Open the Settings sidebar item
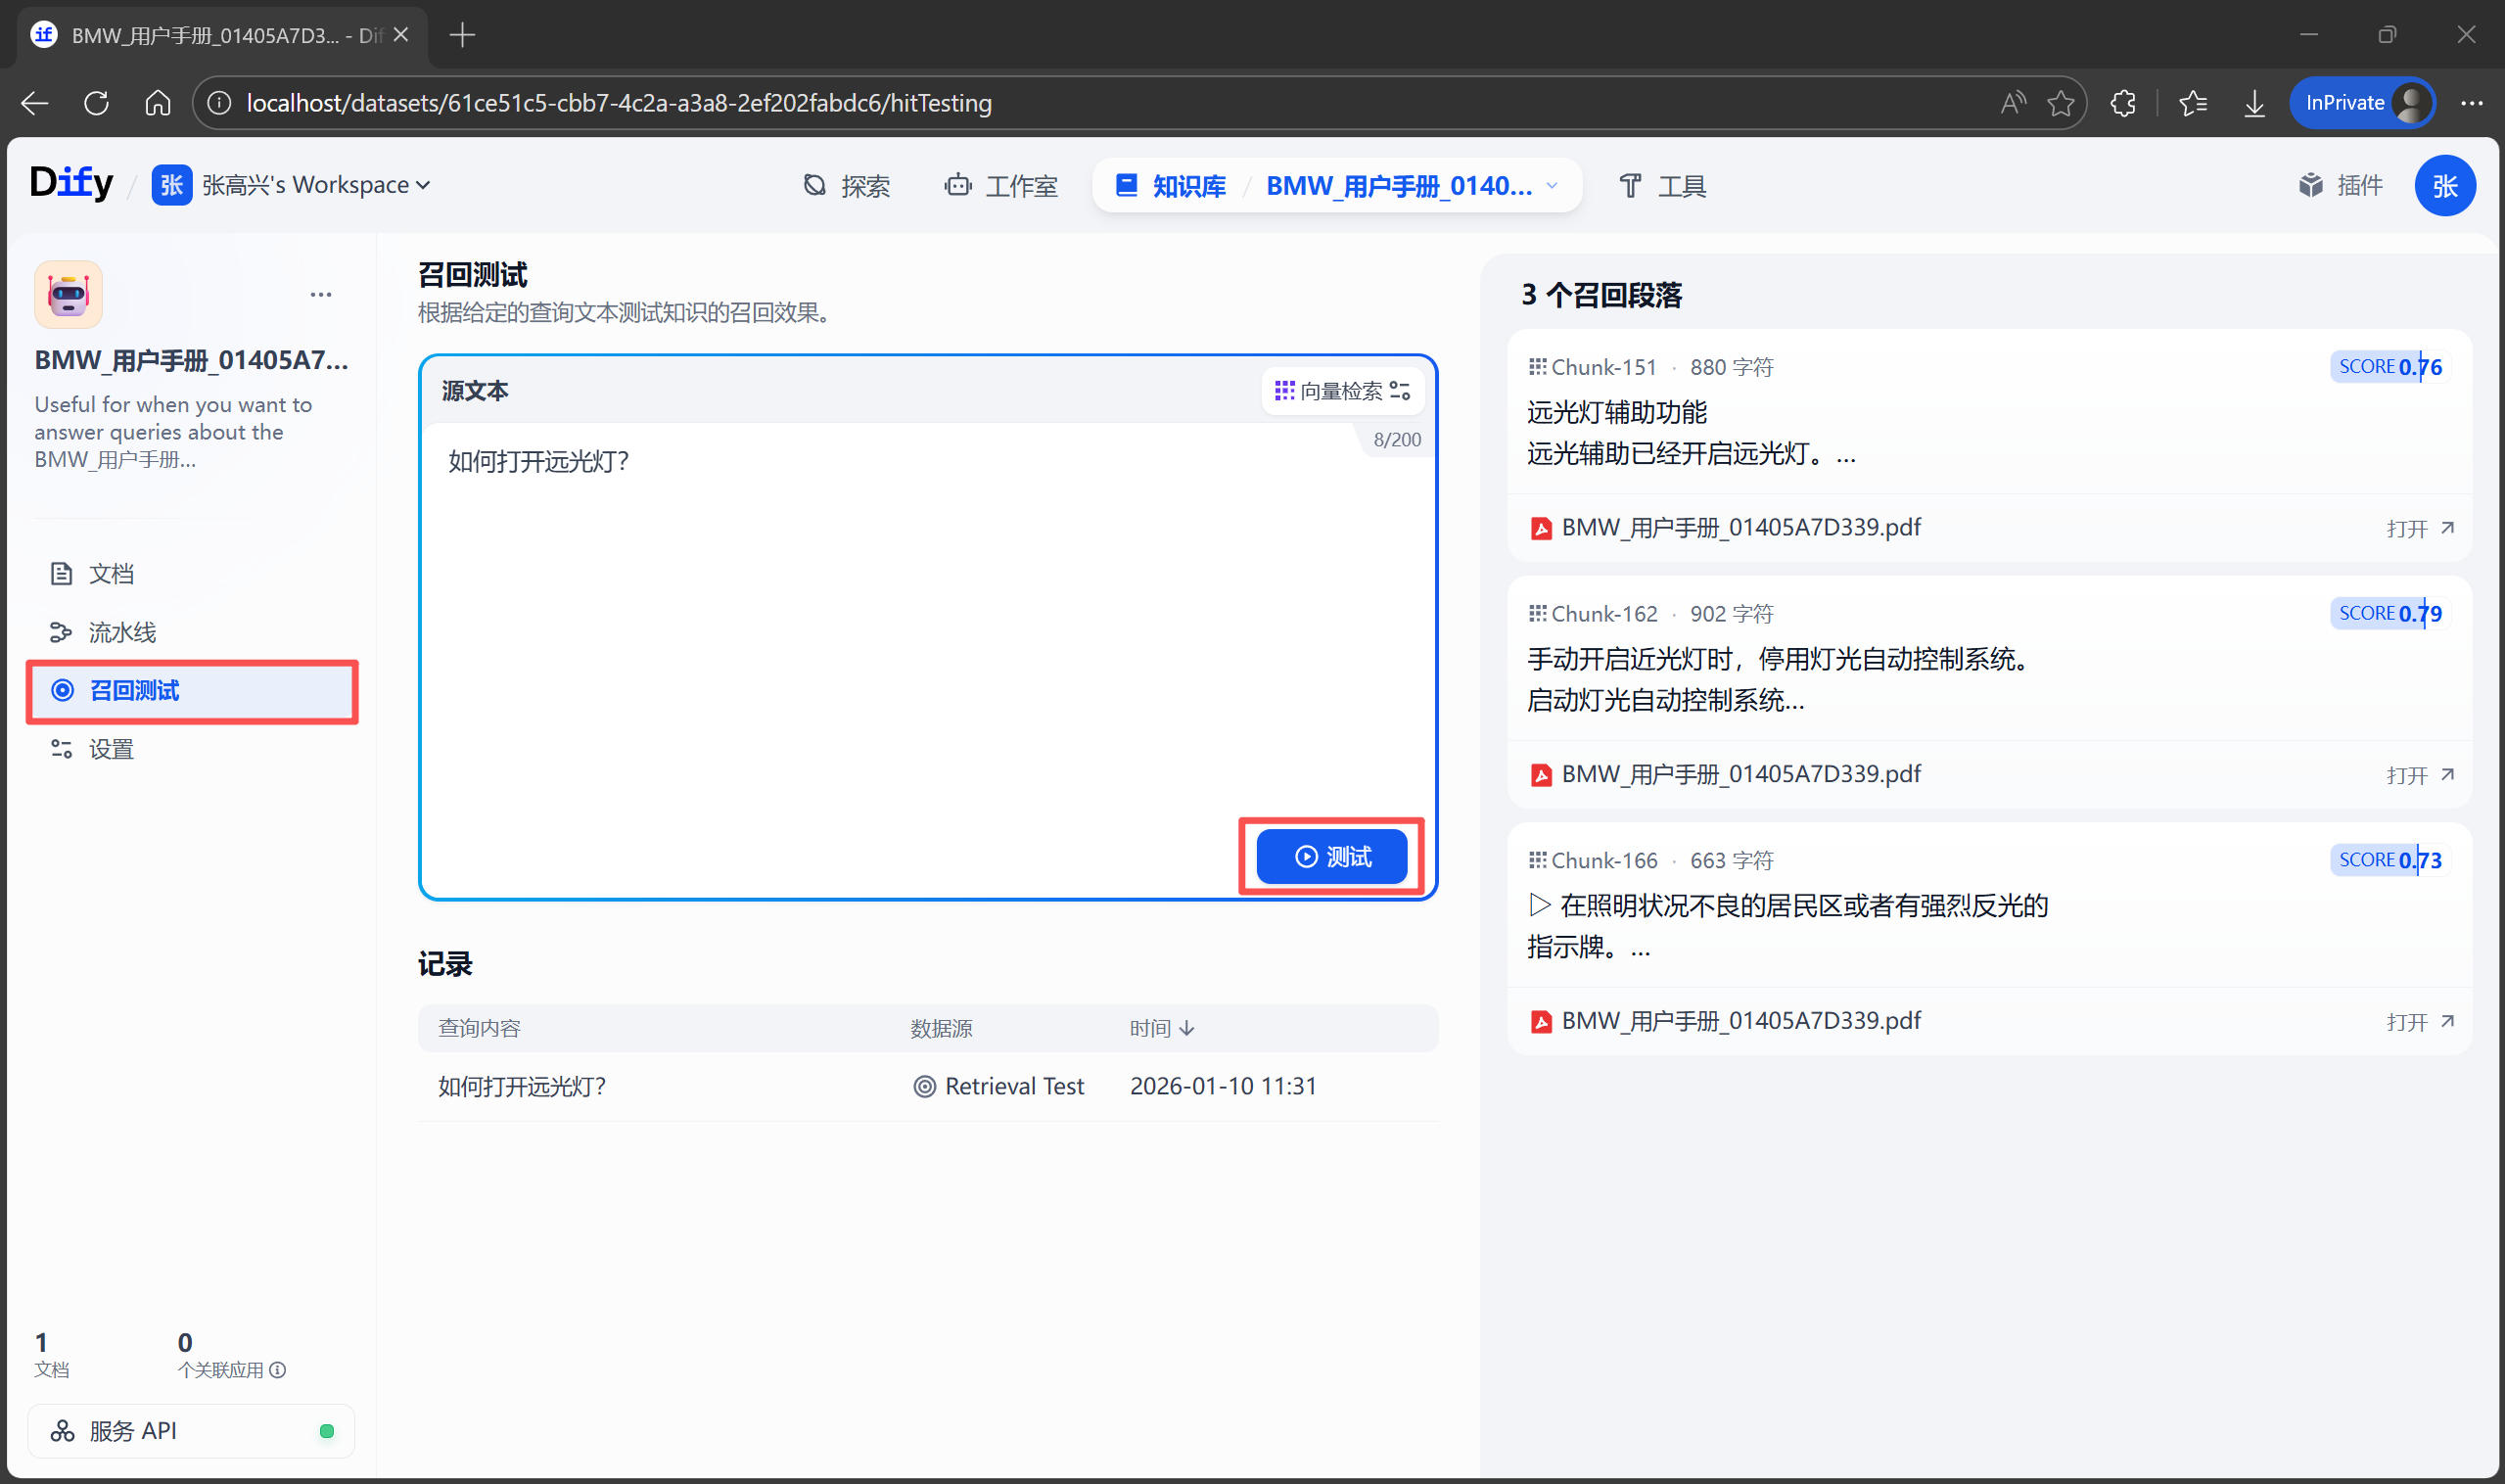The image size is (2505, 1484). click(110, 749)
